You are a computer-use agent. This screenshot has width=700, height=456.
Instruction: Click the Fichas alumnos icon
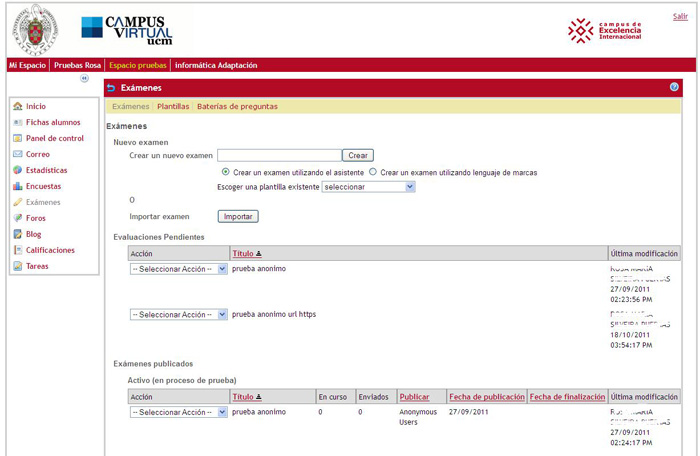[x=17, y=122]
